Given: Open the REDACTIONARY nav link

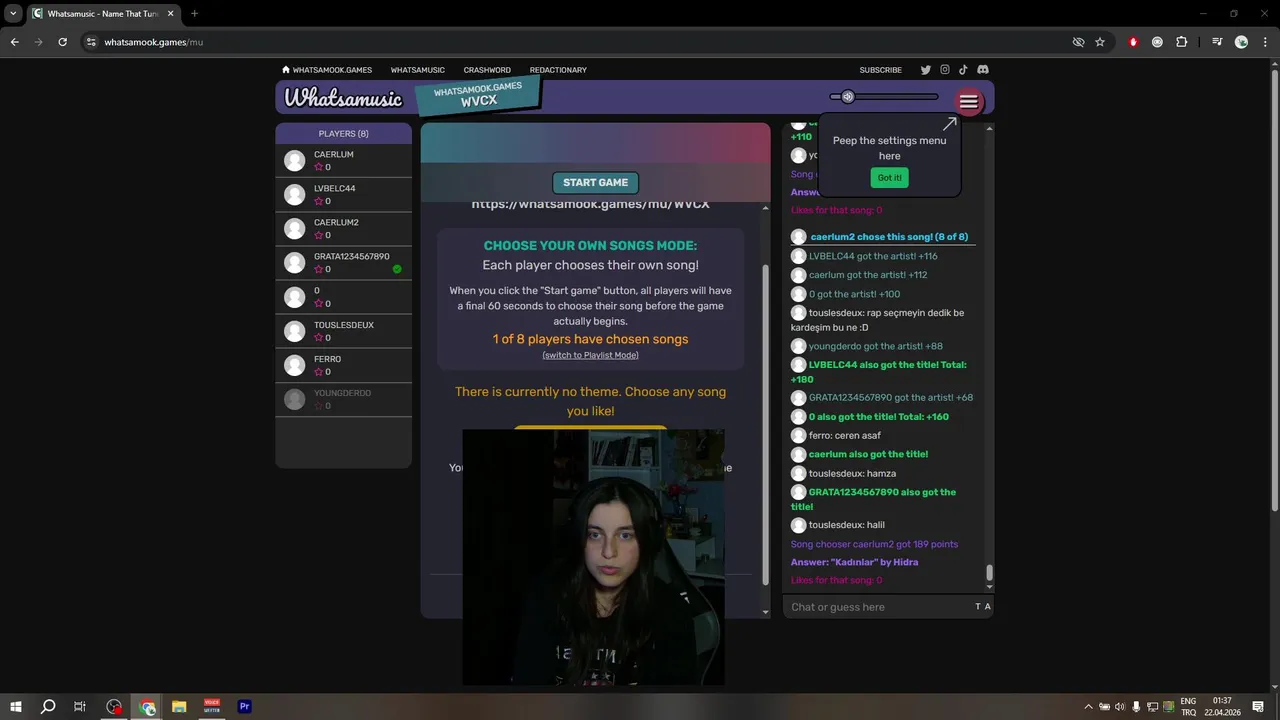Looking at the screenshot, I should (558, 70).
